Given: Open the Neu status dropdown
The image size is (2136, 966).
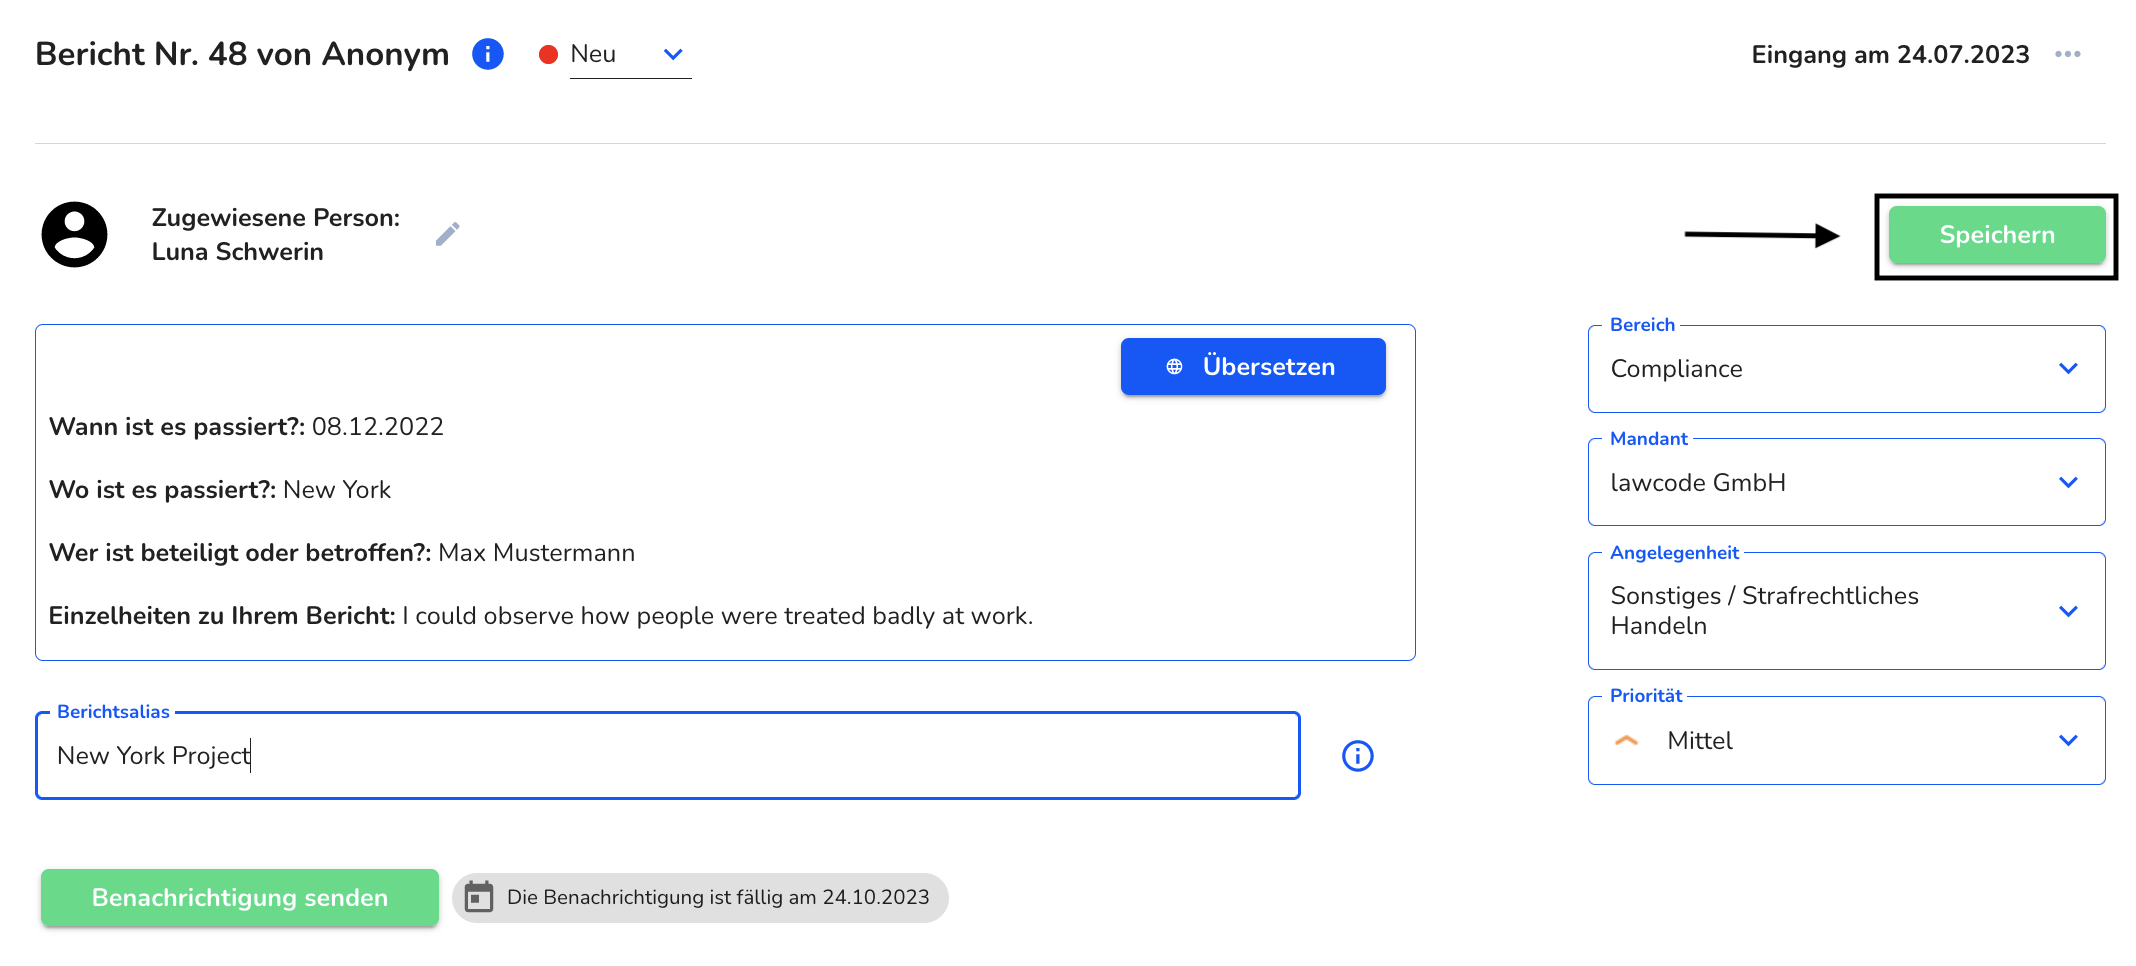Looking at the screenshot, I should click(x=630, y=54).
